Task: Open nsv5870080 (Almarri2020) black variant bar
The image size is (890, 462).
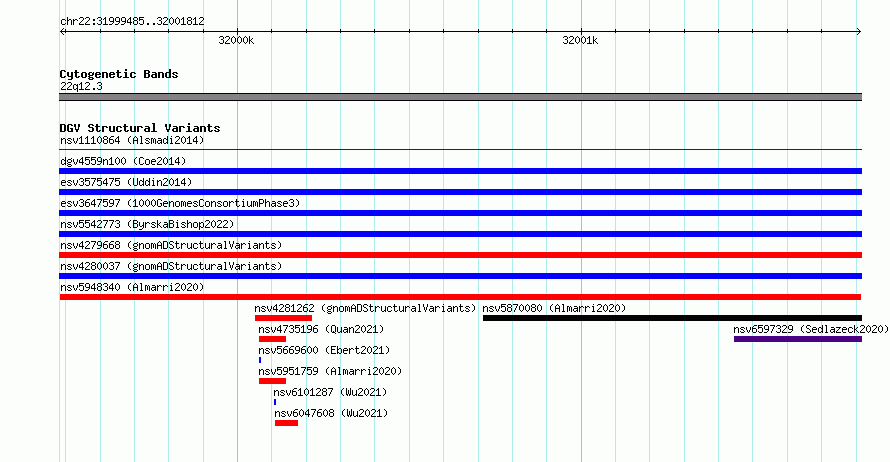Action: point(672,318)
